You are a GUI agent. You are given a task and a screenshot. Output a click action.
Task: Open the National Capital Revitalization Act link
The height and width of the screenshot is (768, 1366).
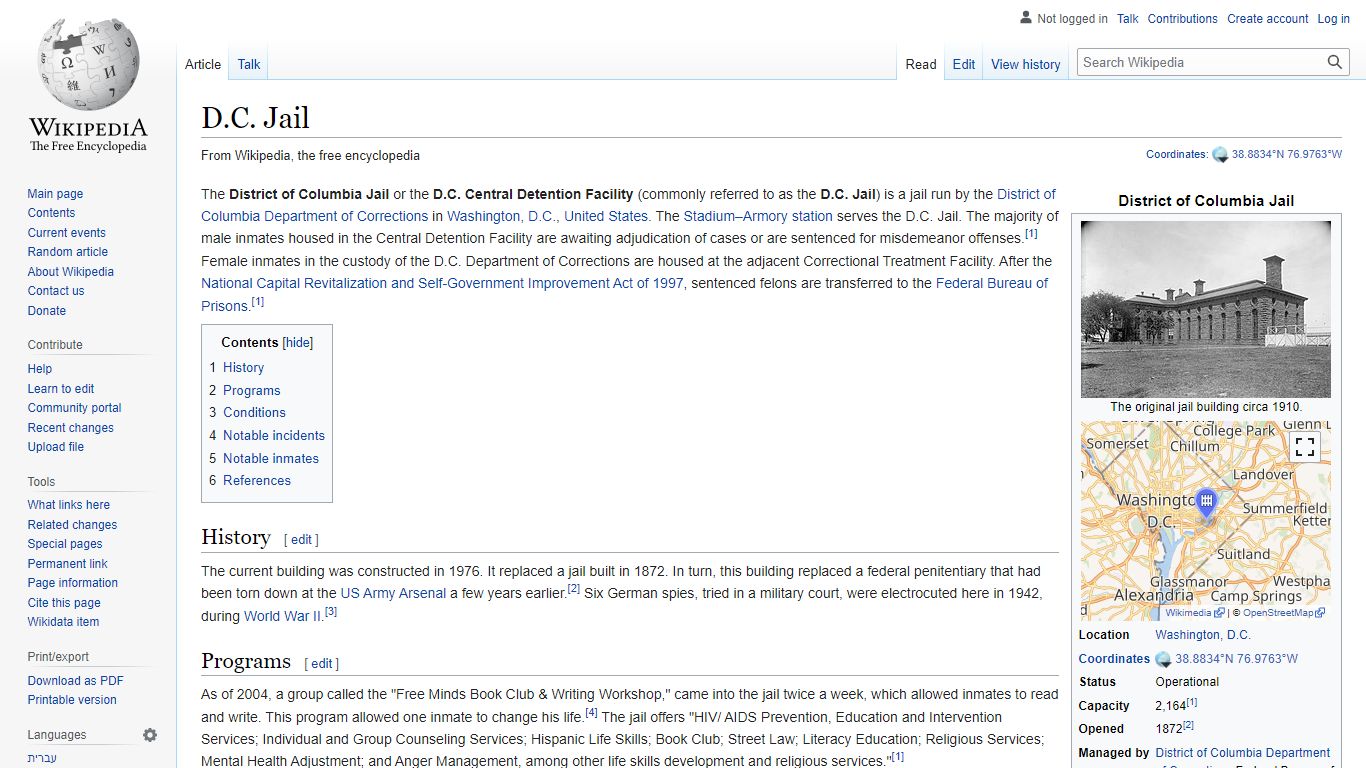[x=442, y=283]
